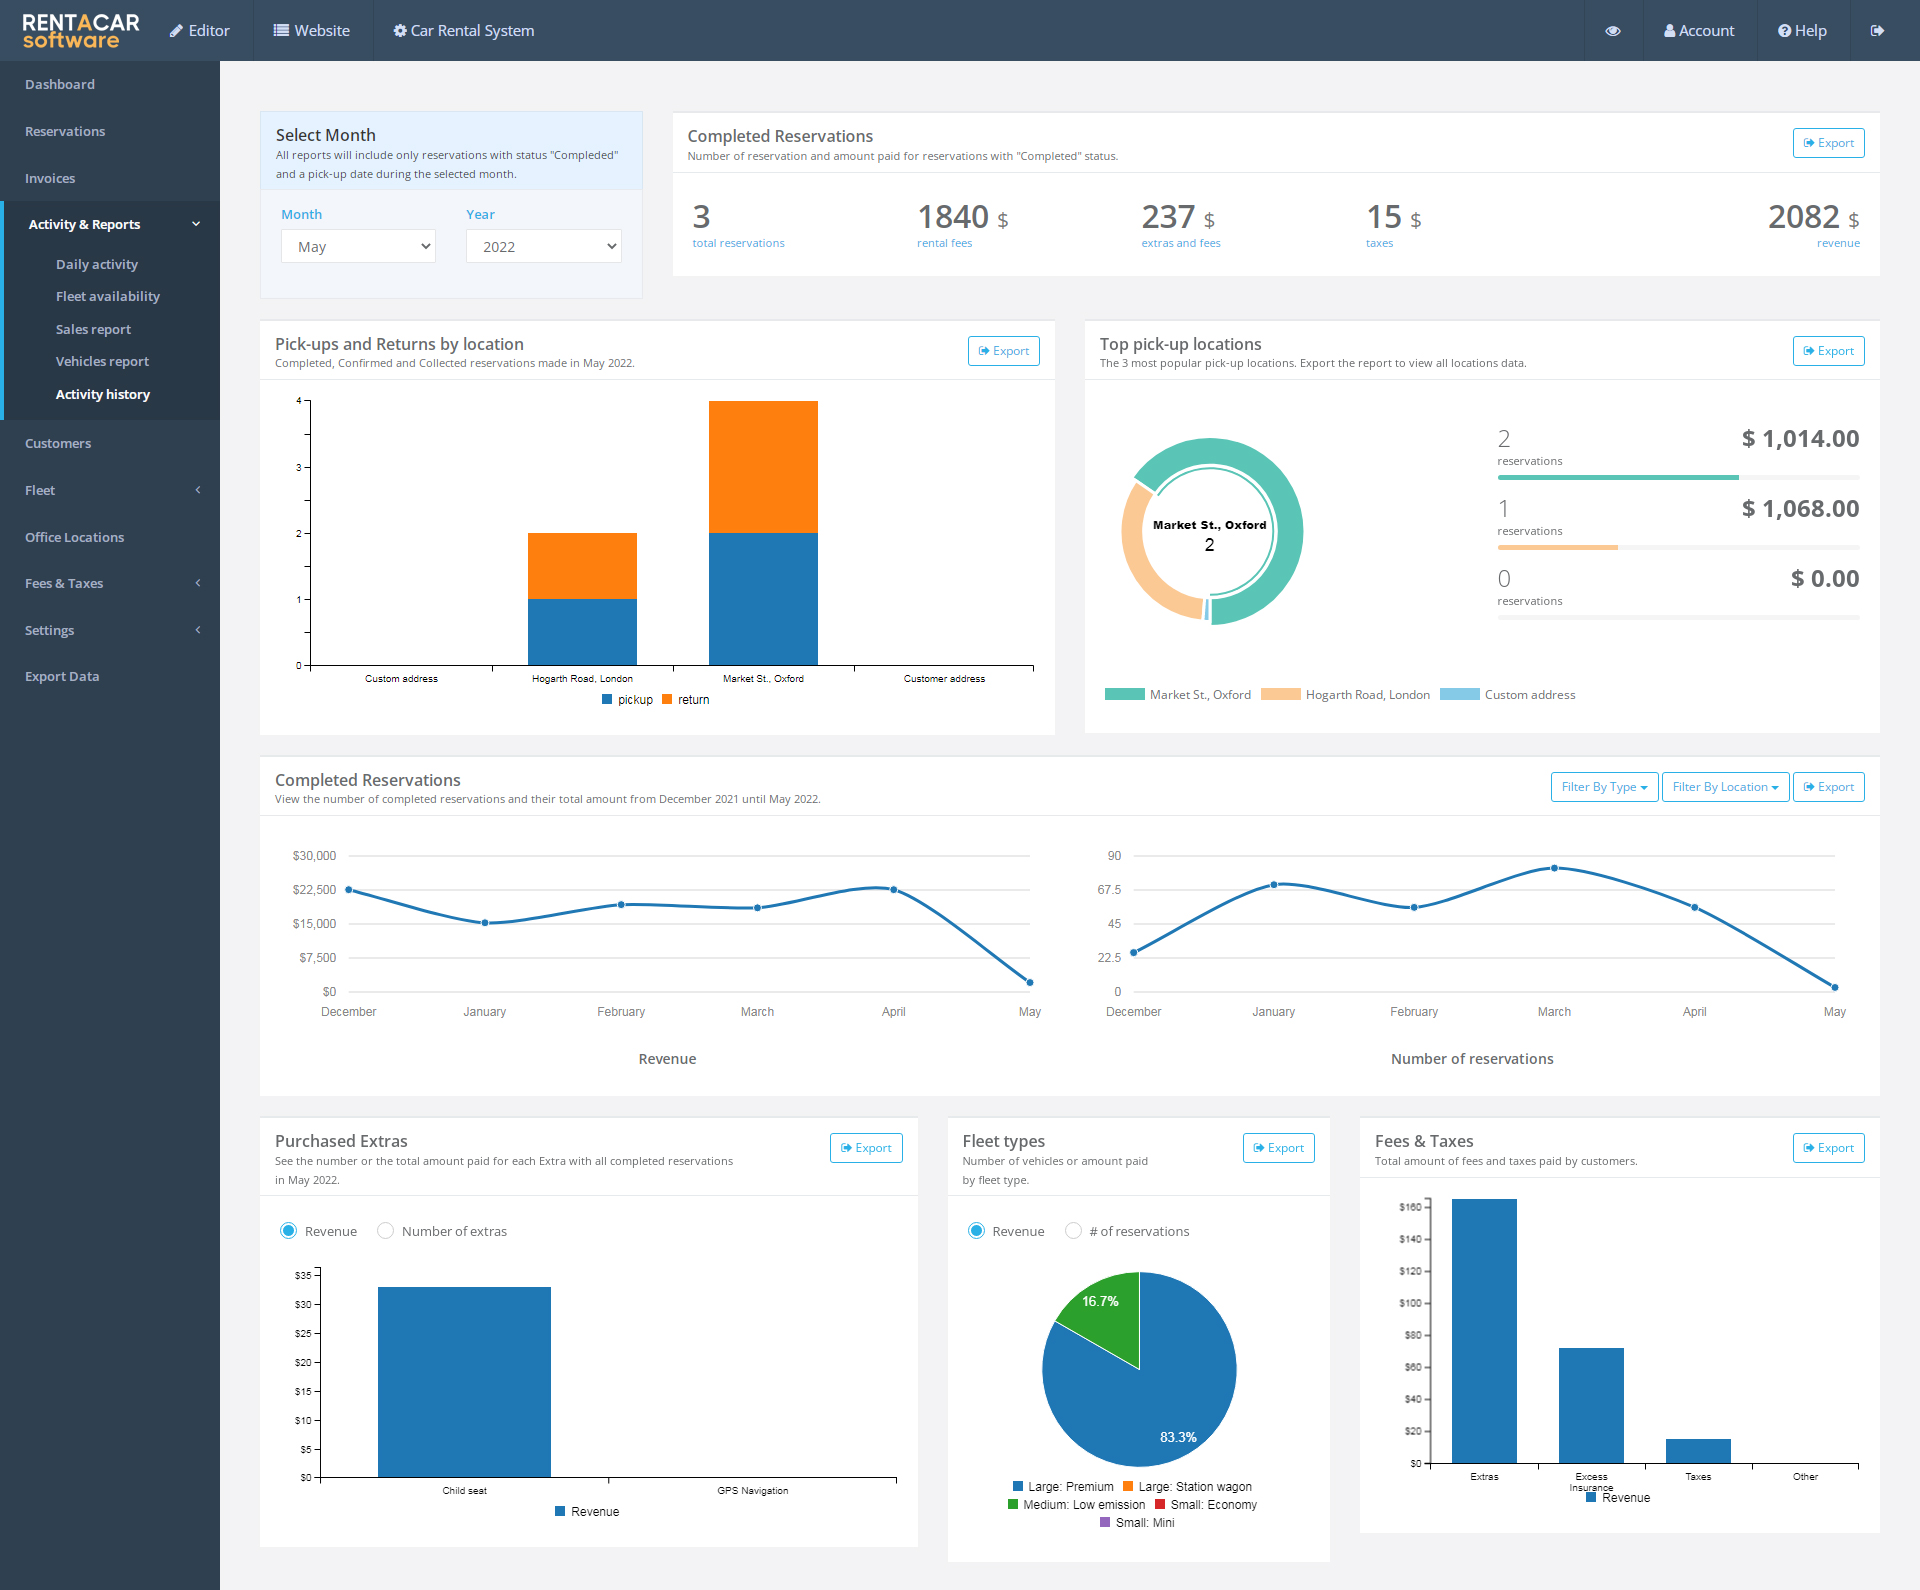Click the Hogarth Road, London legend swatch
Image resolution: width=1920 pixels, height=1590 pixels.
(1280, 695)
